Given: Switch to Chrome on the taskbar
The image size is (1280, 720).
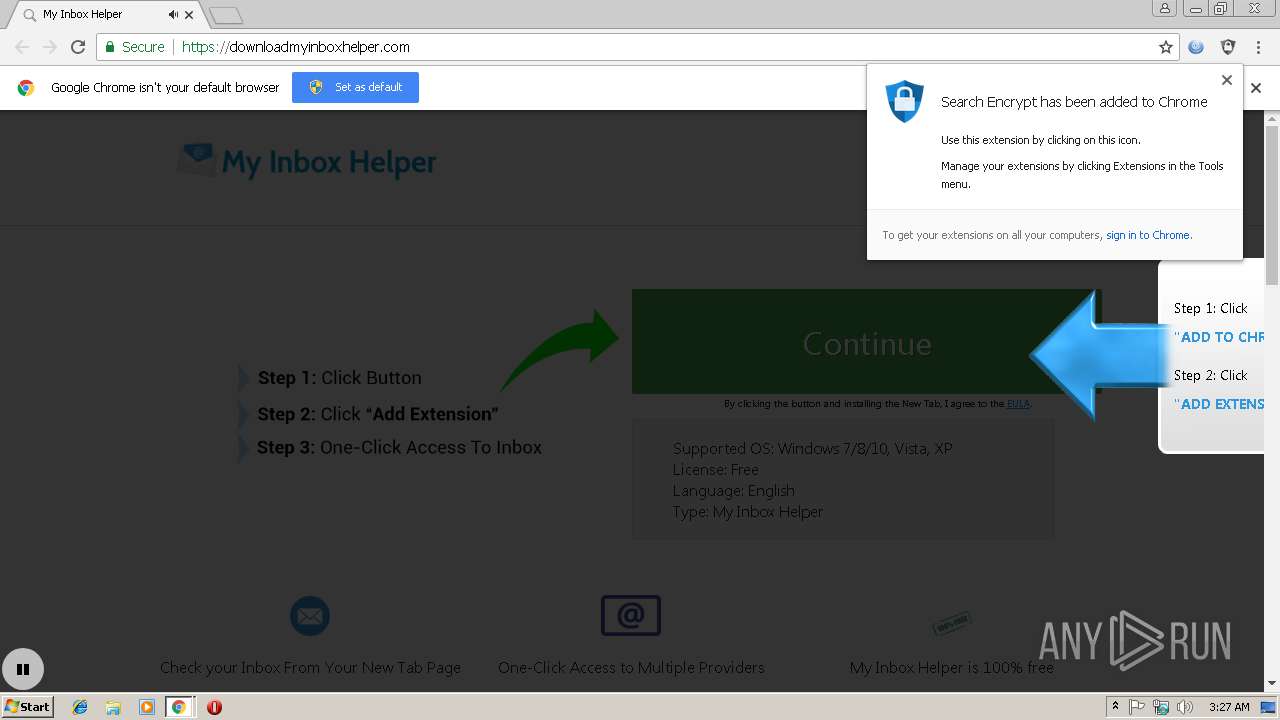Looking at the screenshot, I should pos(179,707).
